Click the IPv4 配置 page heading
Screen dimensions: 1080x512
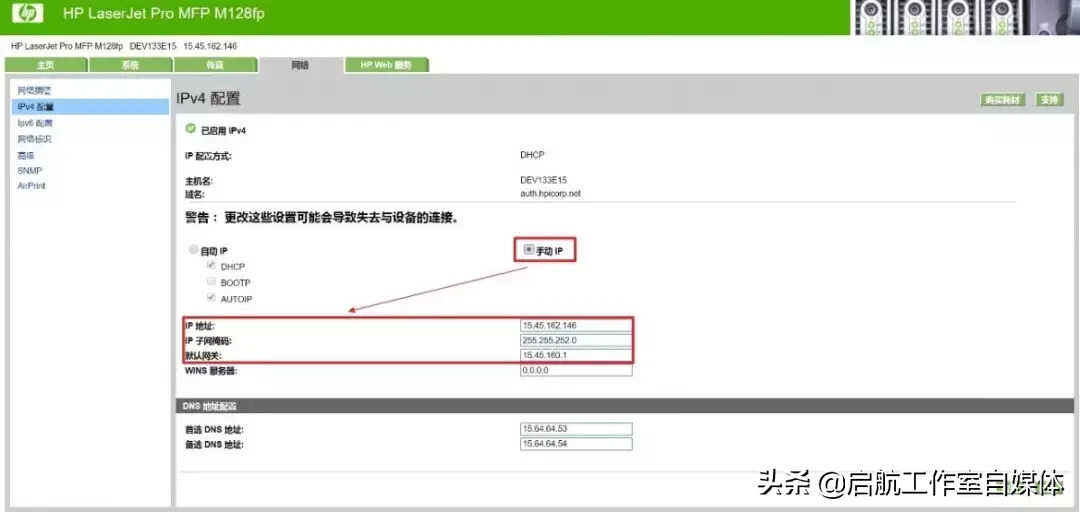pyautogui.click(x=209, y=99)
